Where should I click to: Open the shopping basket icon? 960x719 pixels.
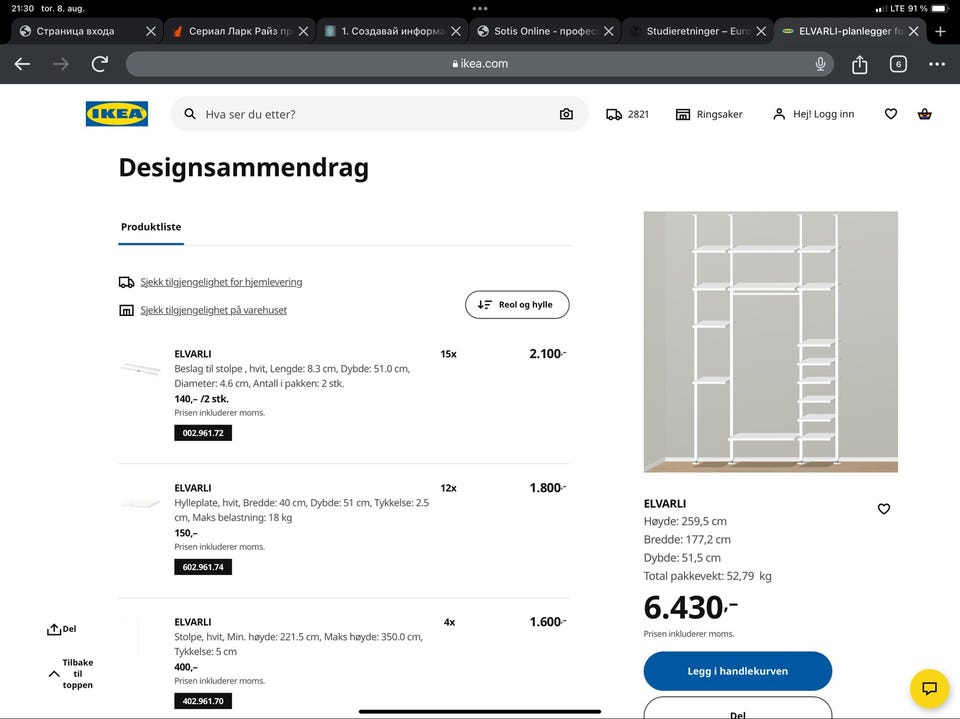coord(924,114)
